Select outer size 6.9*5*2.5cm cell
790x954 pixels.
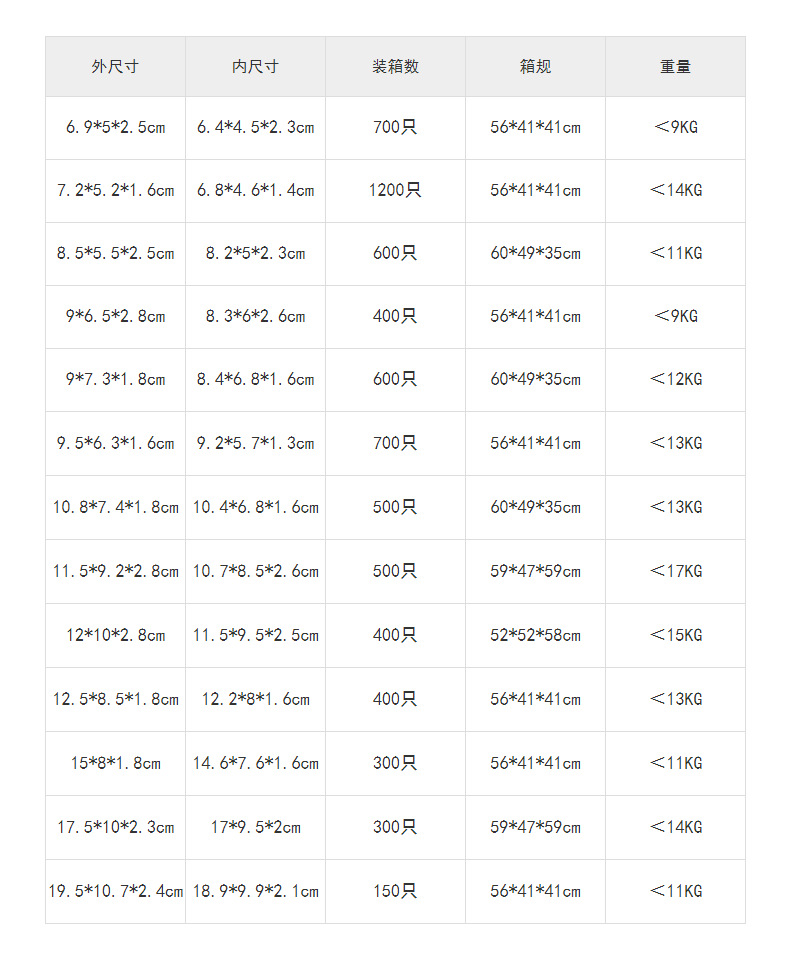115,127
